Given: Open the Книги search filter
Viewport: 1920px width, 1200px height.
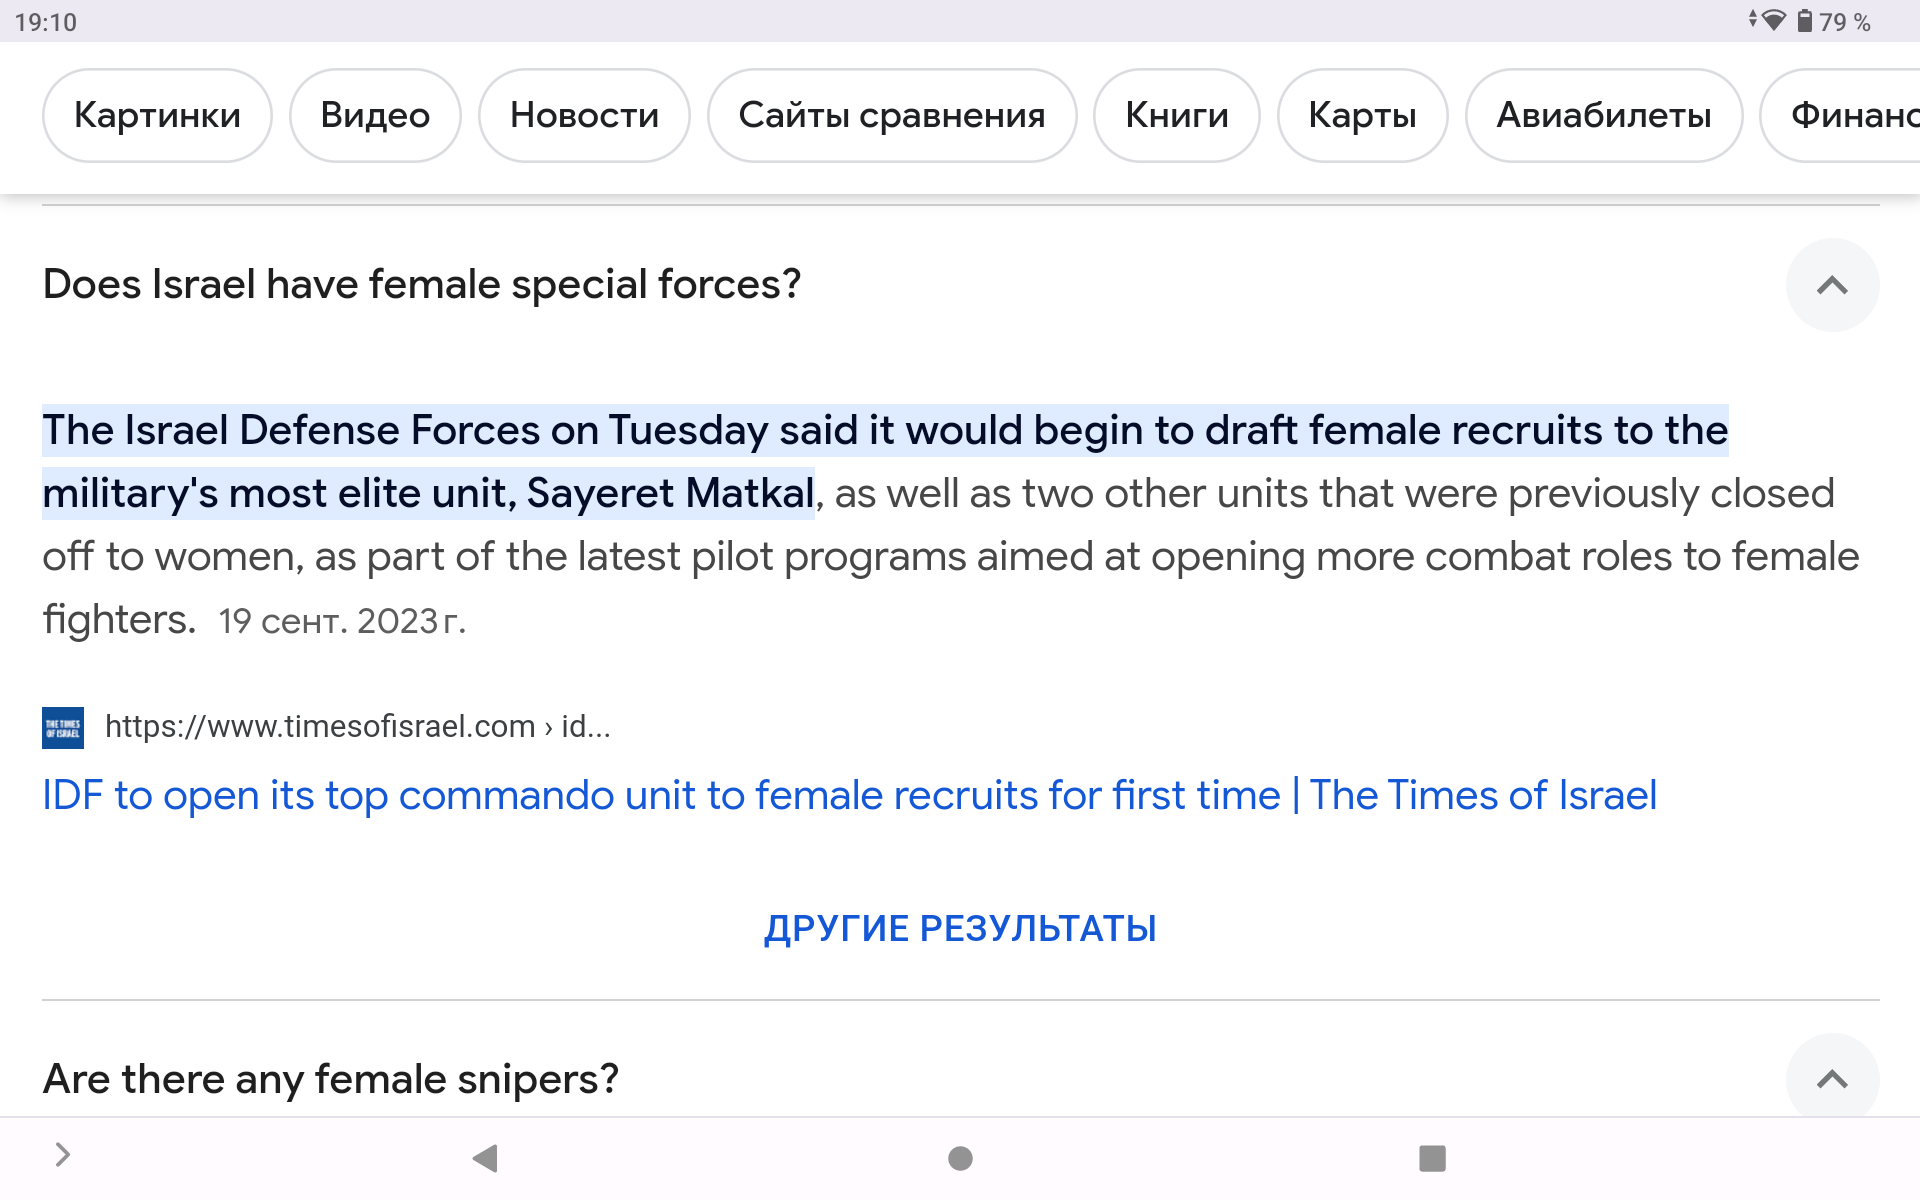Looking at the screenshot, I should (x=1177, y=115).
